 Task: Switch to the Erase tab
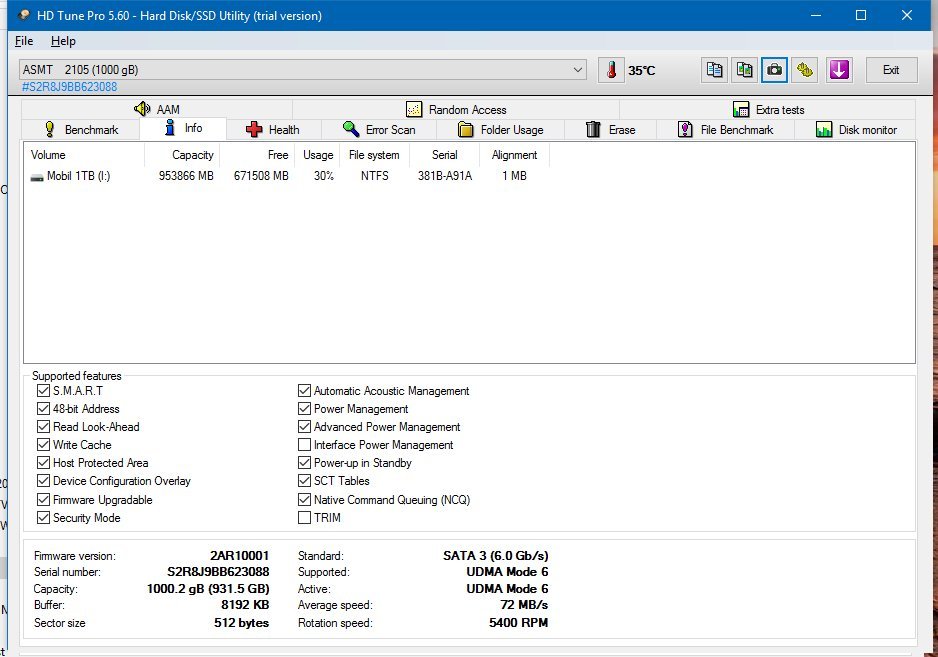(611, 129)
